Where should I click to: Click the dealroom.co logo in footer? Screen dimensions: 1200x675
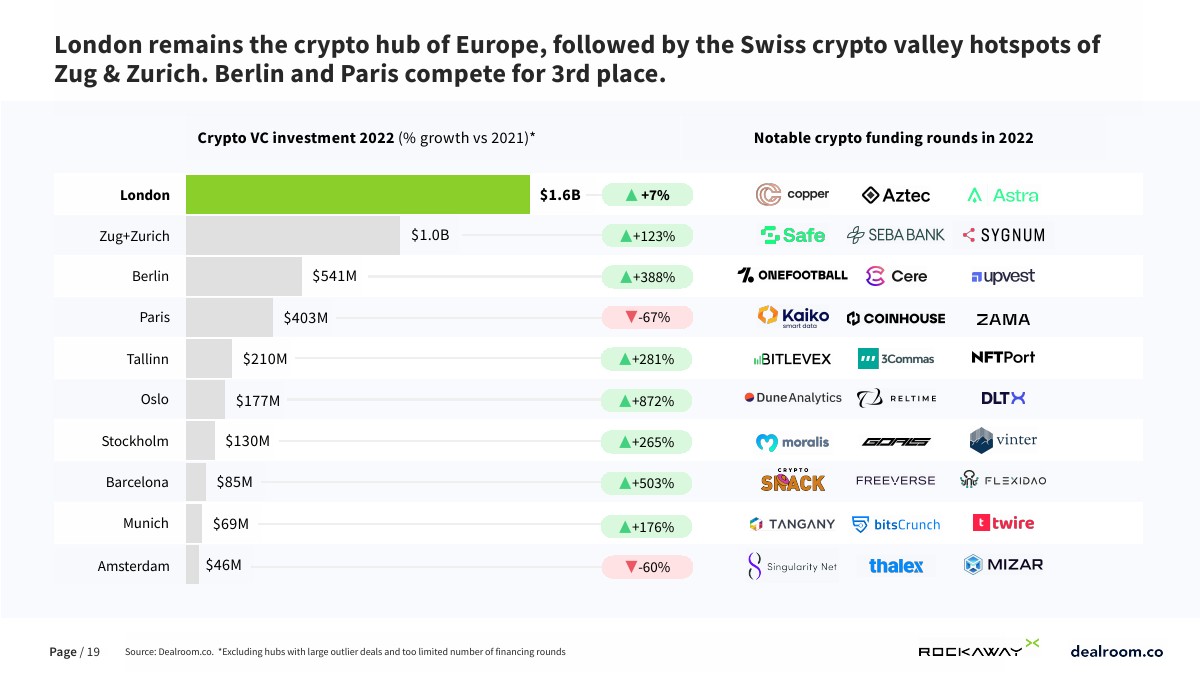(x=1116, y=651)
